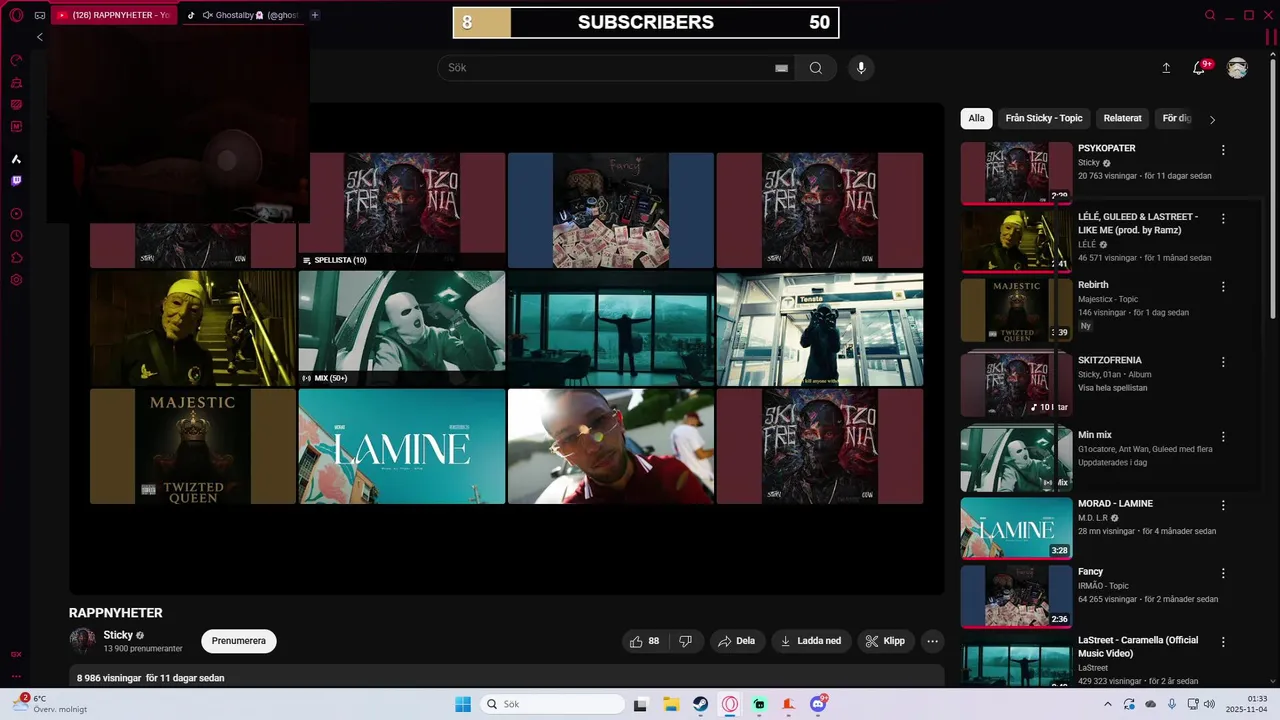Viewport: 1280px width, 720px height.
Task: Open Sticky channel avatar
Action: pos(83,641)
